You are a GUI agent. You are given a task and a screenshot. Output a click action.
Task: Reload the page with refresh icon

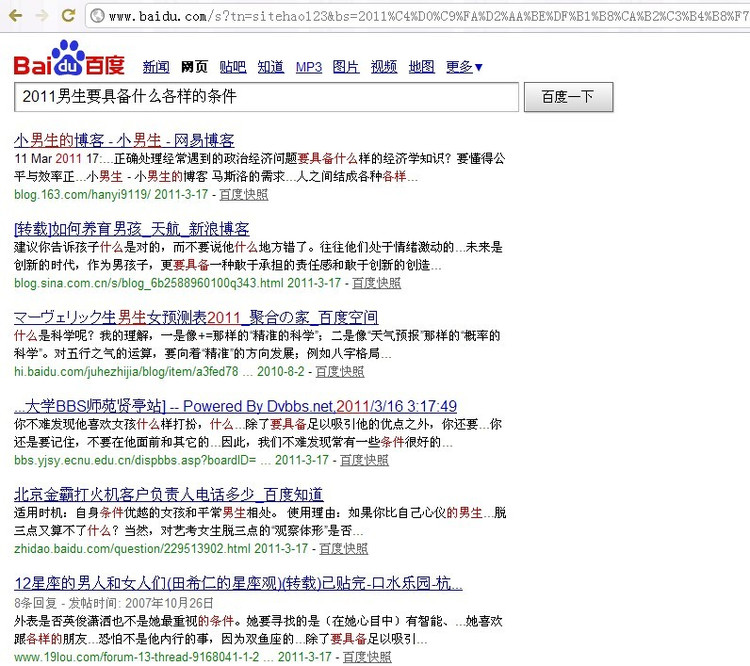pos(68,15)
